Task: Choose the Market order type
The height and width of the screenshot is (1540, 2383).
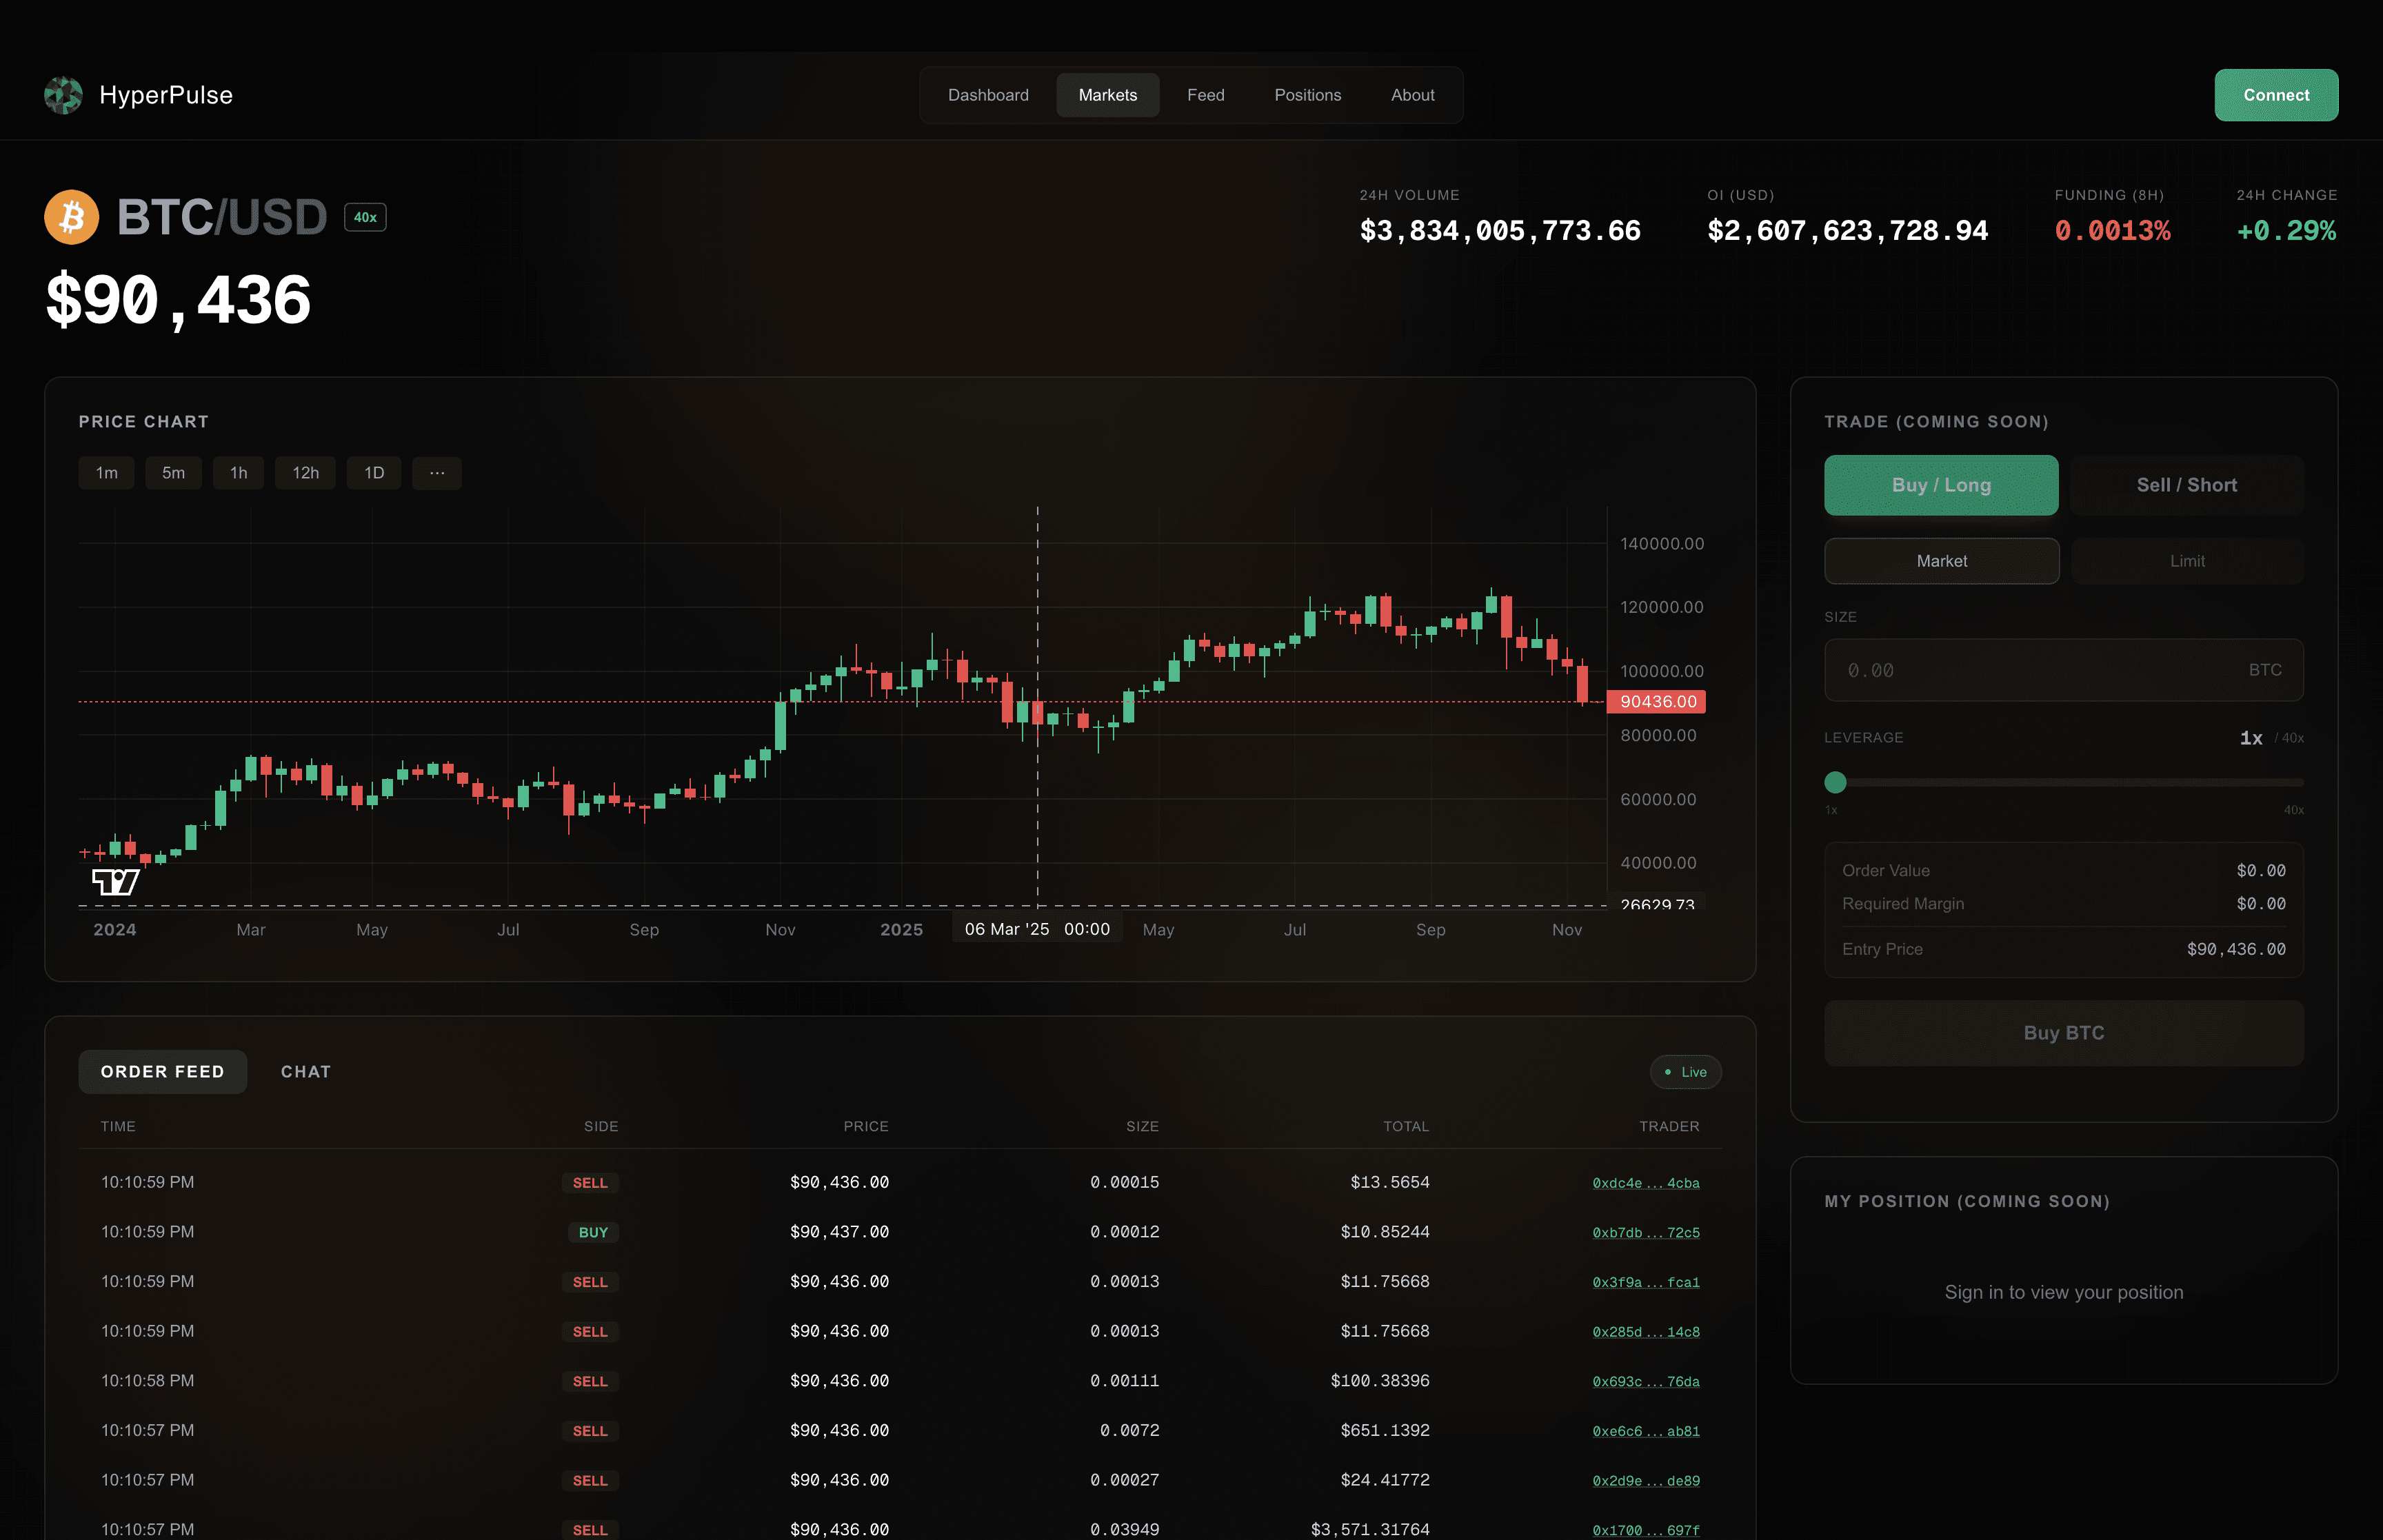Action: coord(1941,561)
